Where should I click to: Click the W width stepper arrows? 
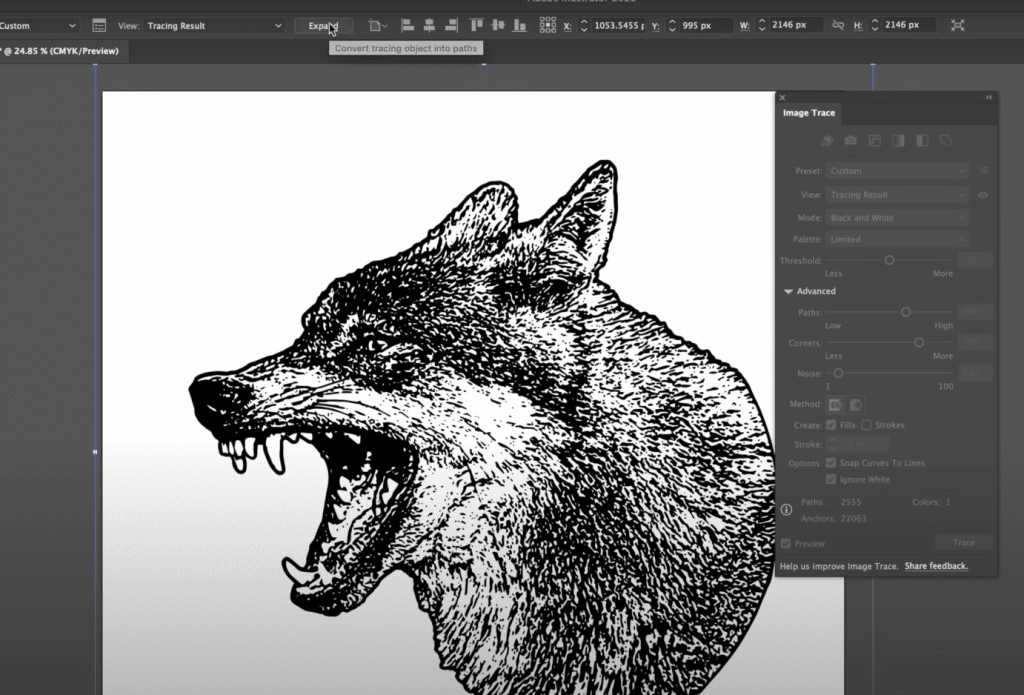761,25
